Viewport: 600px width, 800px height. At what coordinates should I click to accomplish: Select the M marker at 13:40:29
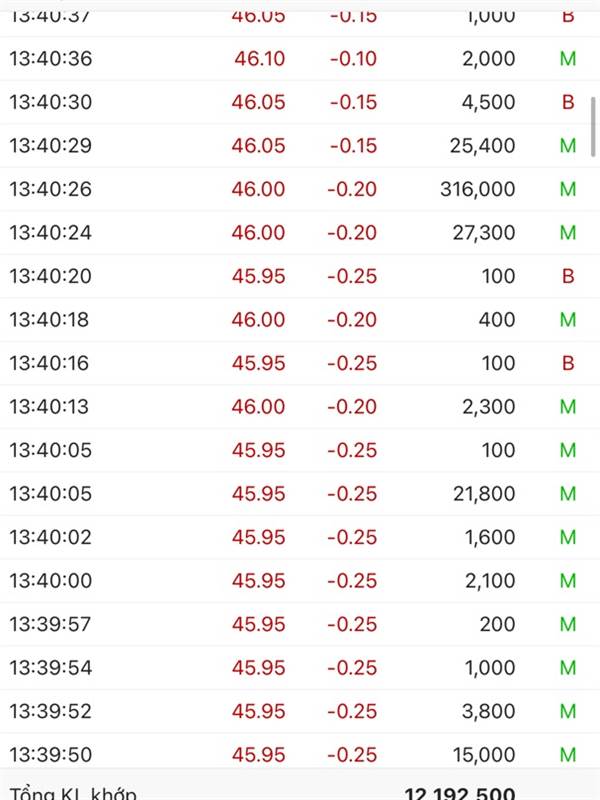568,145
